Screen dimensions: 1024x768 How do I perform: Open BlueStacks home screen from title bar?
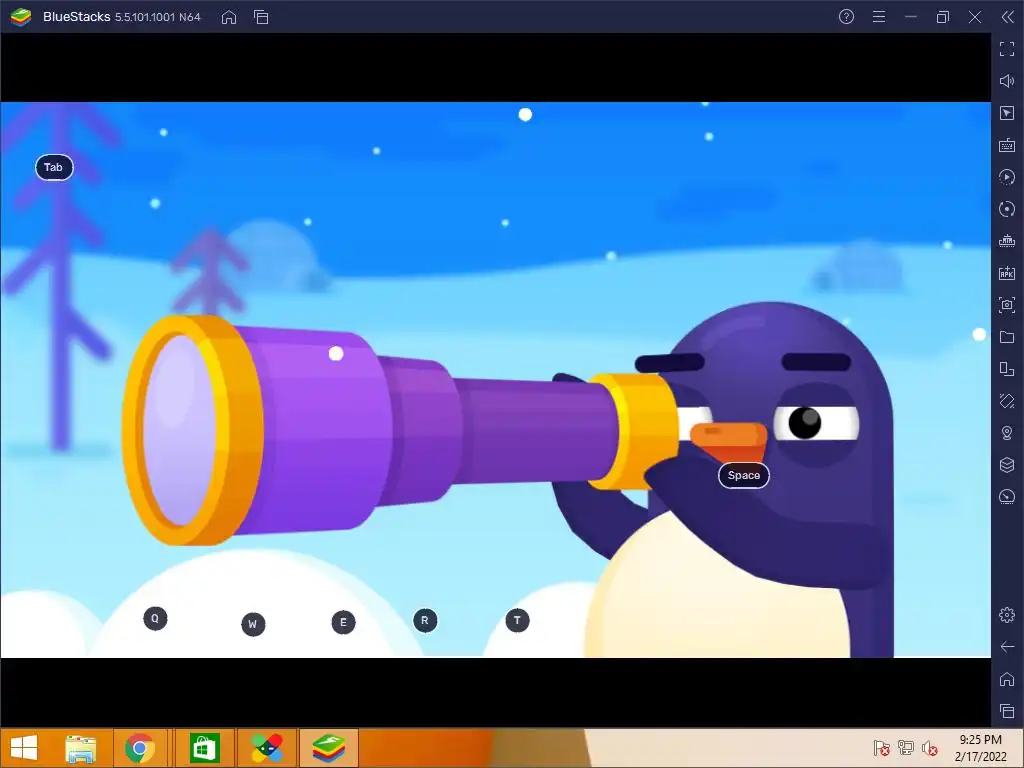point(229,17)
